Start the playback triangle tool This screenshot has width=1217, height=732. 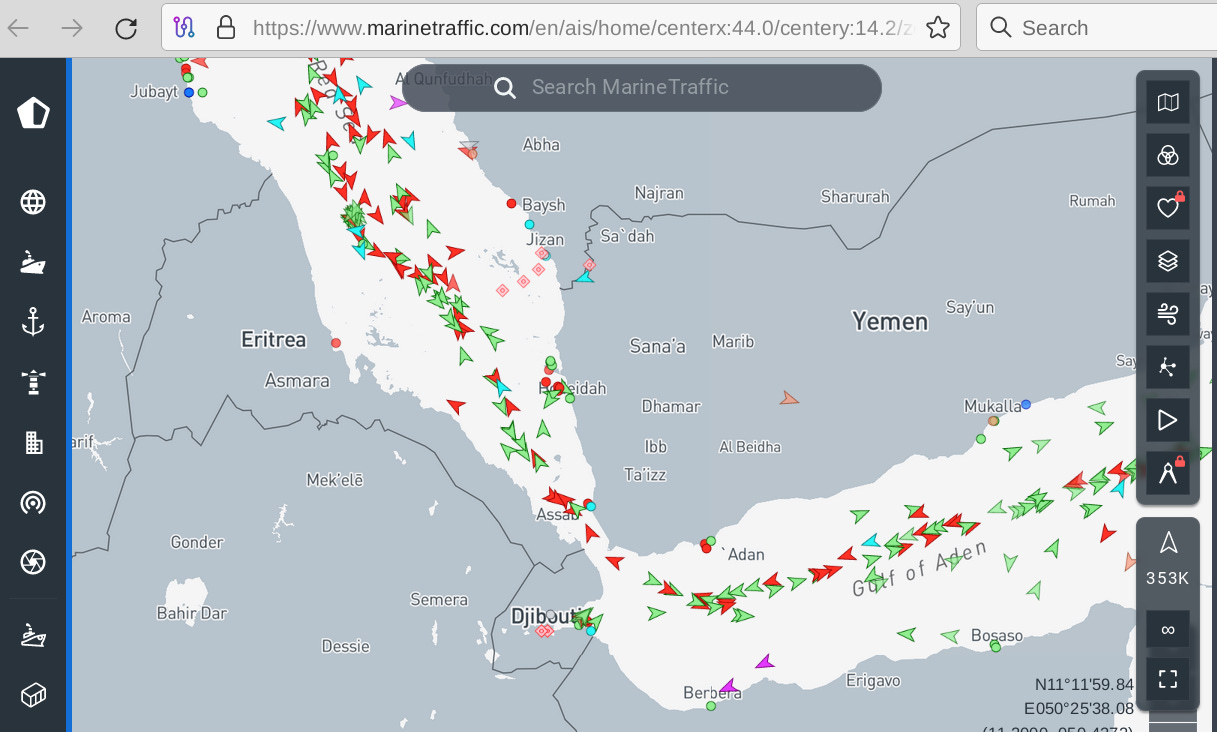pyautogui.click(x=1167, y=420)
